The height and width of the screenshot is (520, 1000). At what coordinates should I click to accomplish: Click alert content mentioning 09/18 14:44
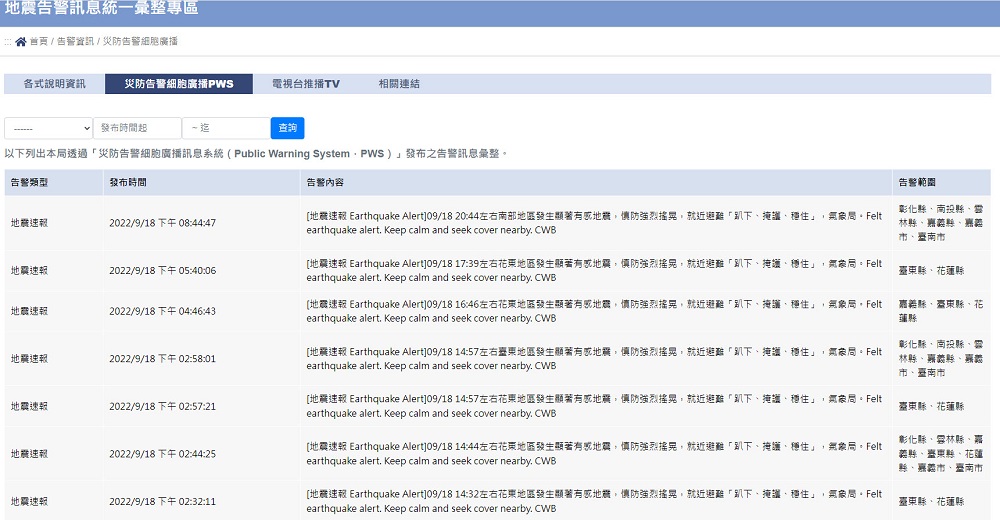coord(594,454)
